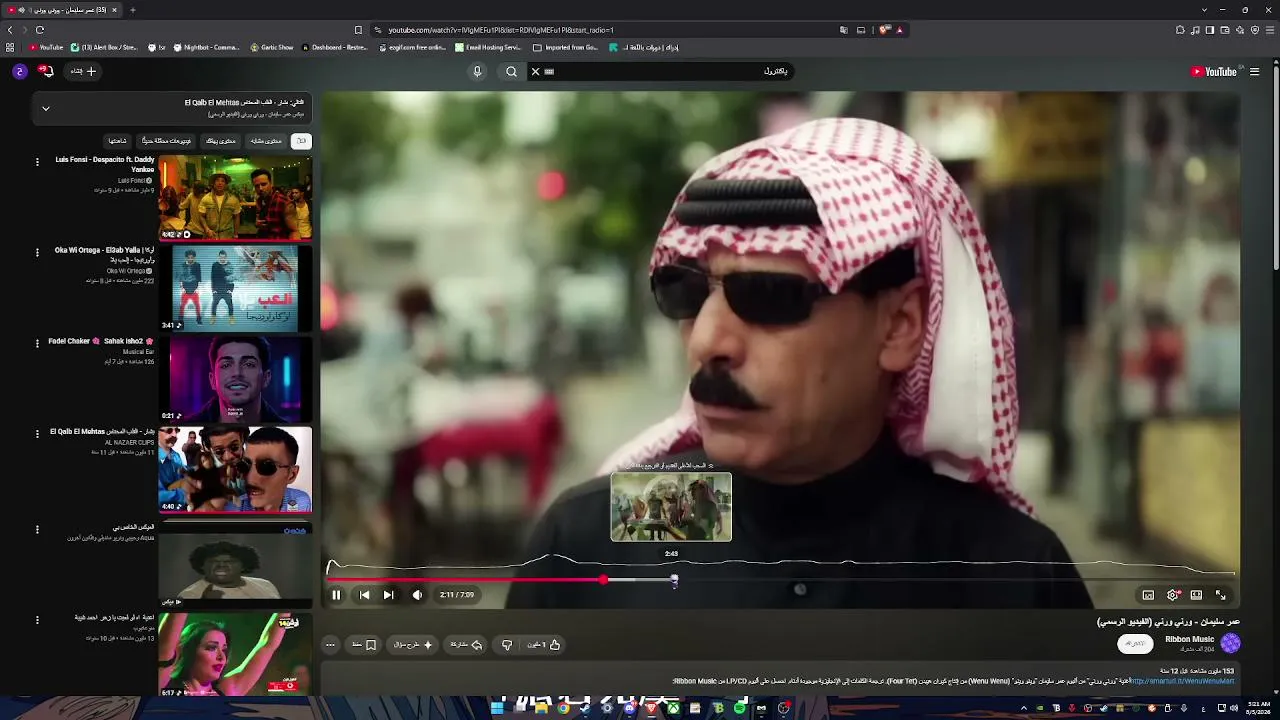
Task: Play the Despacito video thumbnail
Action: coord(235,198)
